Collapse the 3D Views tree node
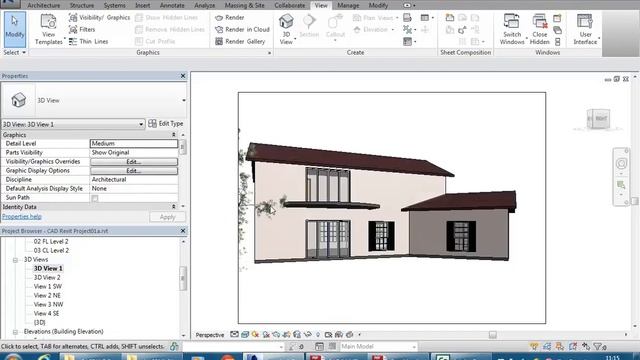This screenshot has height=360, width=640. 16,260
